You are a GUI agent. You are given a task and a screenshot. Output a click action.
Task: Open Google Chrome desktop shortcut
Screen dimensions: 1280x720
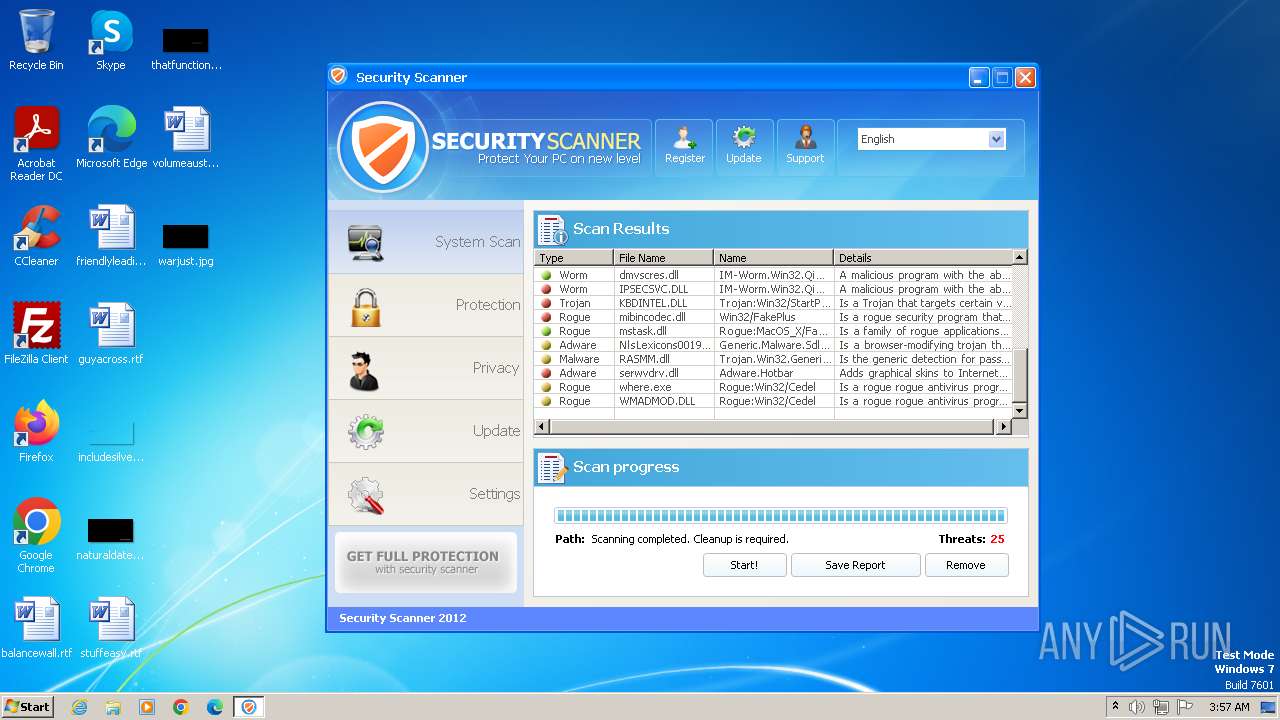[36, 536]
